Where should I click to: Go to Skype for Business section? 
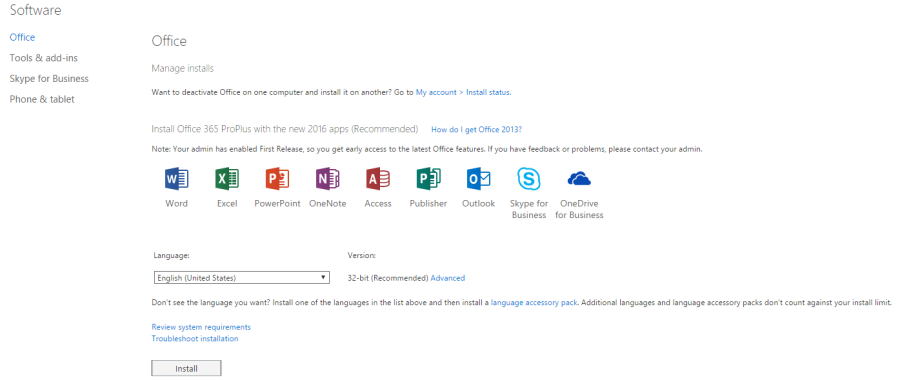(49, 79)
